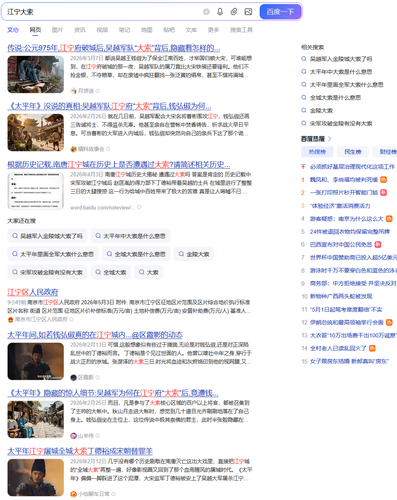Click thumbnail of first 975年 result
The width and height of the screenshot is (397, 500).
(x=36, y=74)
